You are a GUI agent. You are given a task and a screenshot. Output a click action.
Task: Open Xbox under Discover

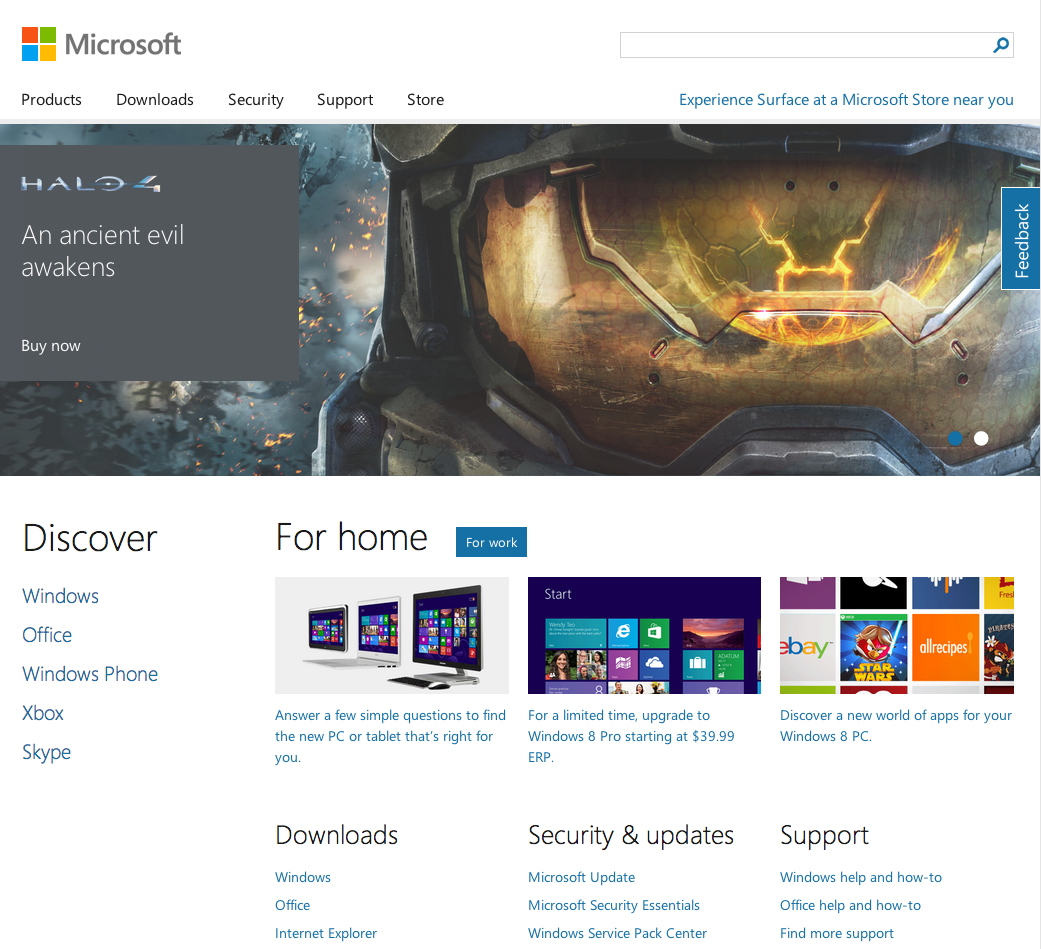click(42, 713)
